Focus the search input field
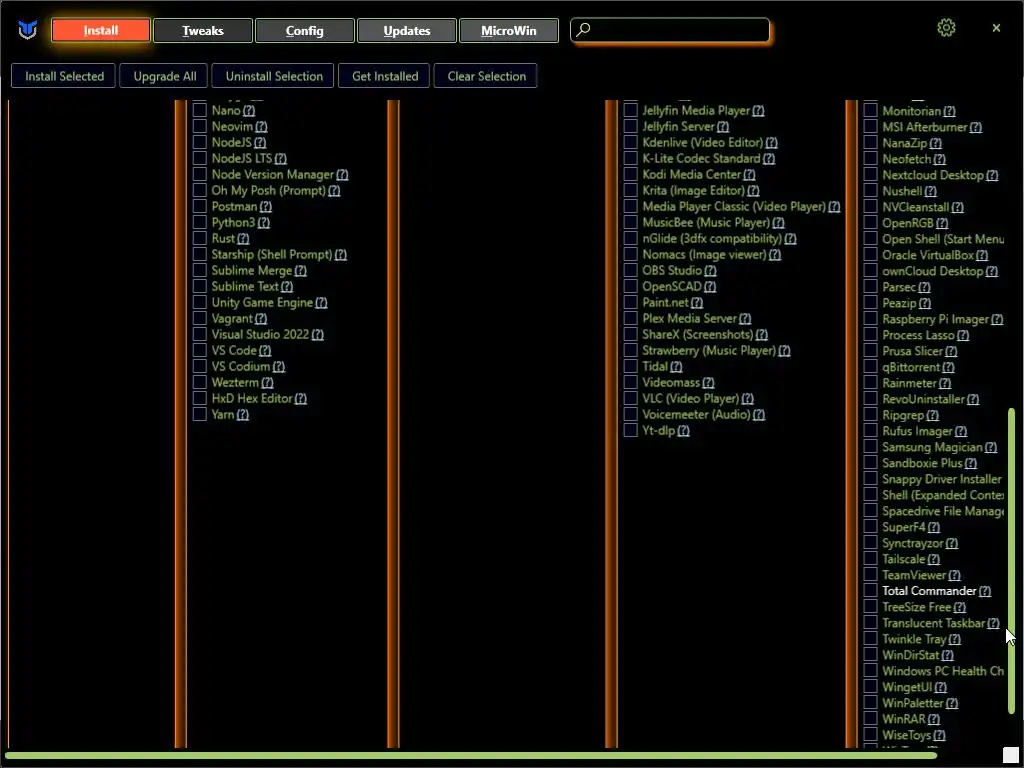Image resolution: width=1024 pixels, height=768 pixels. click(671, 30)
